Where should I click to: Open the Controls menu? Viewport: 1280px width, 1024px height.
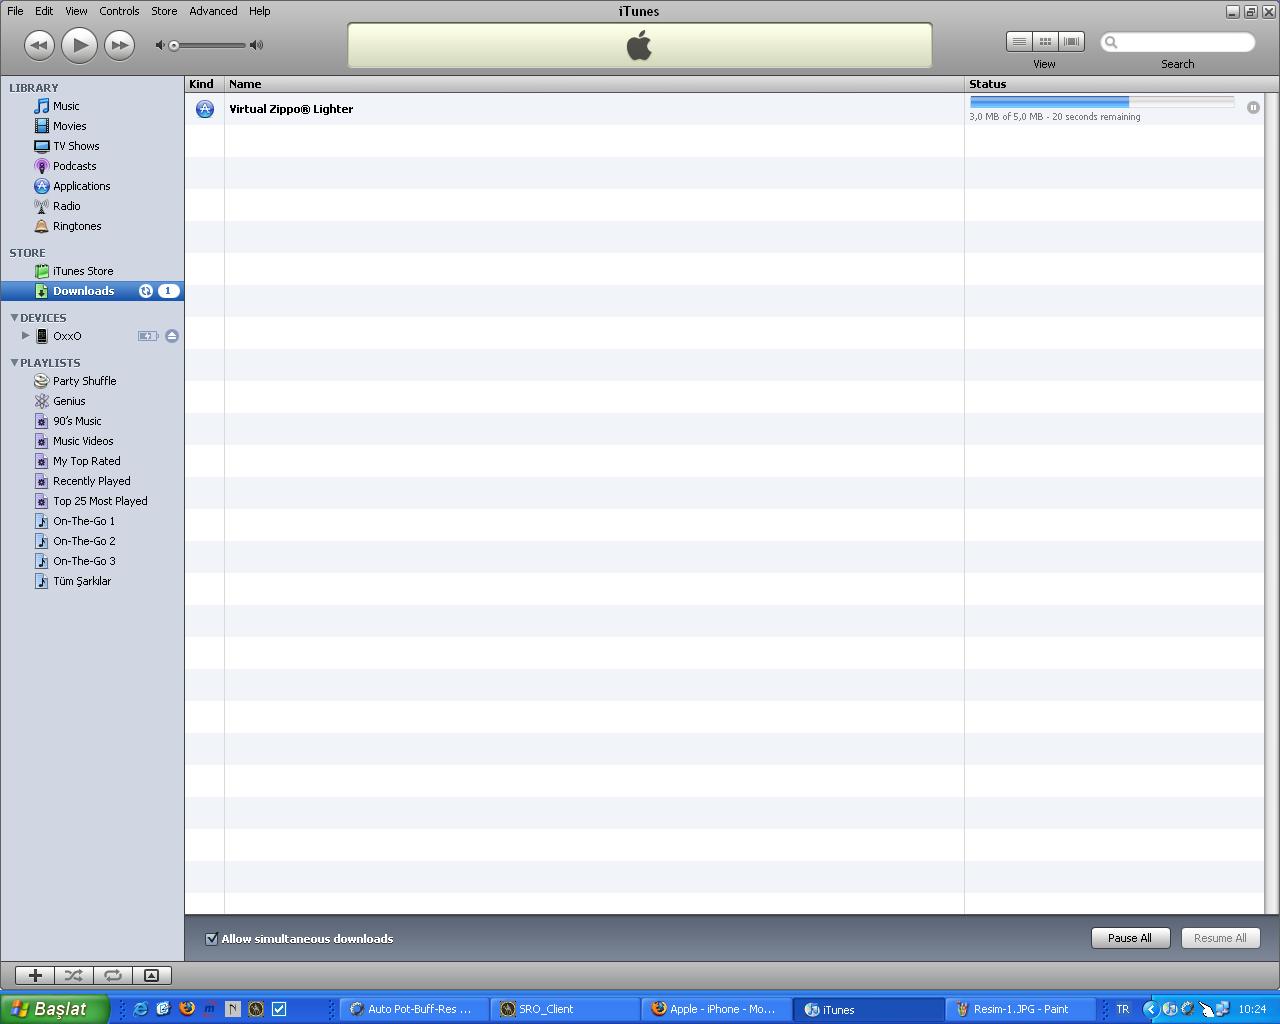pyautogui.click(x=119, y=11)
